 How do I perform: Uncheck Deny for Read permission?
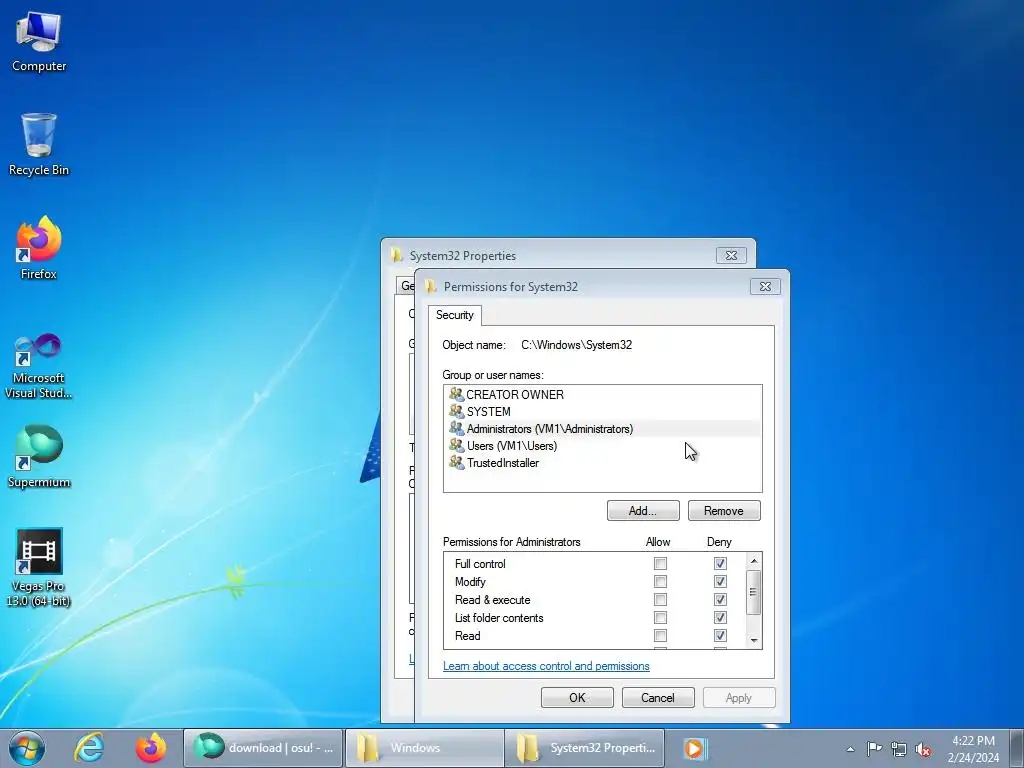coord(720,635)
